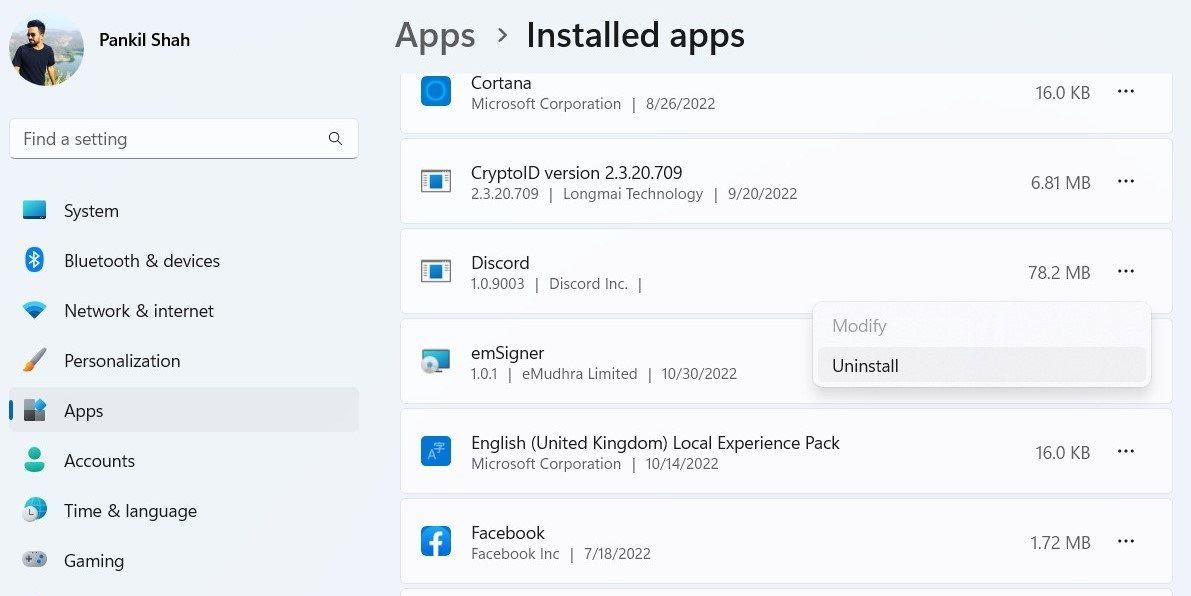The width and height of the screenshot is (1191, 596).
Task: Click the Personalization paintbrush icon
Action: click(34, 361)
